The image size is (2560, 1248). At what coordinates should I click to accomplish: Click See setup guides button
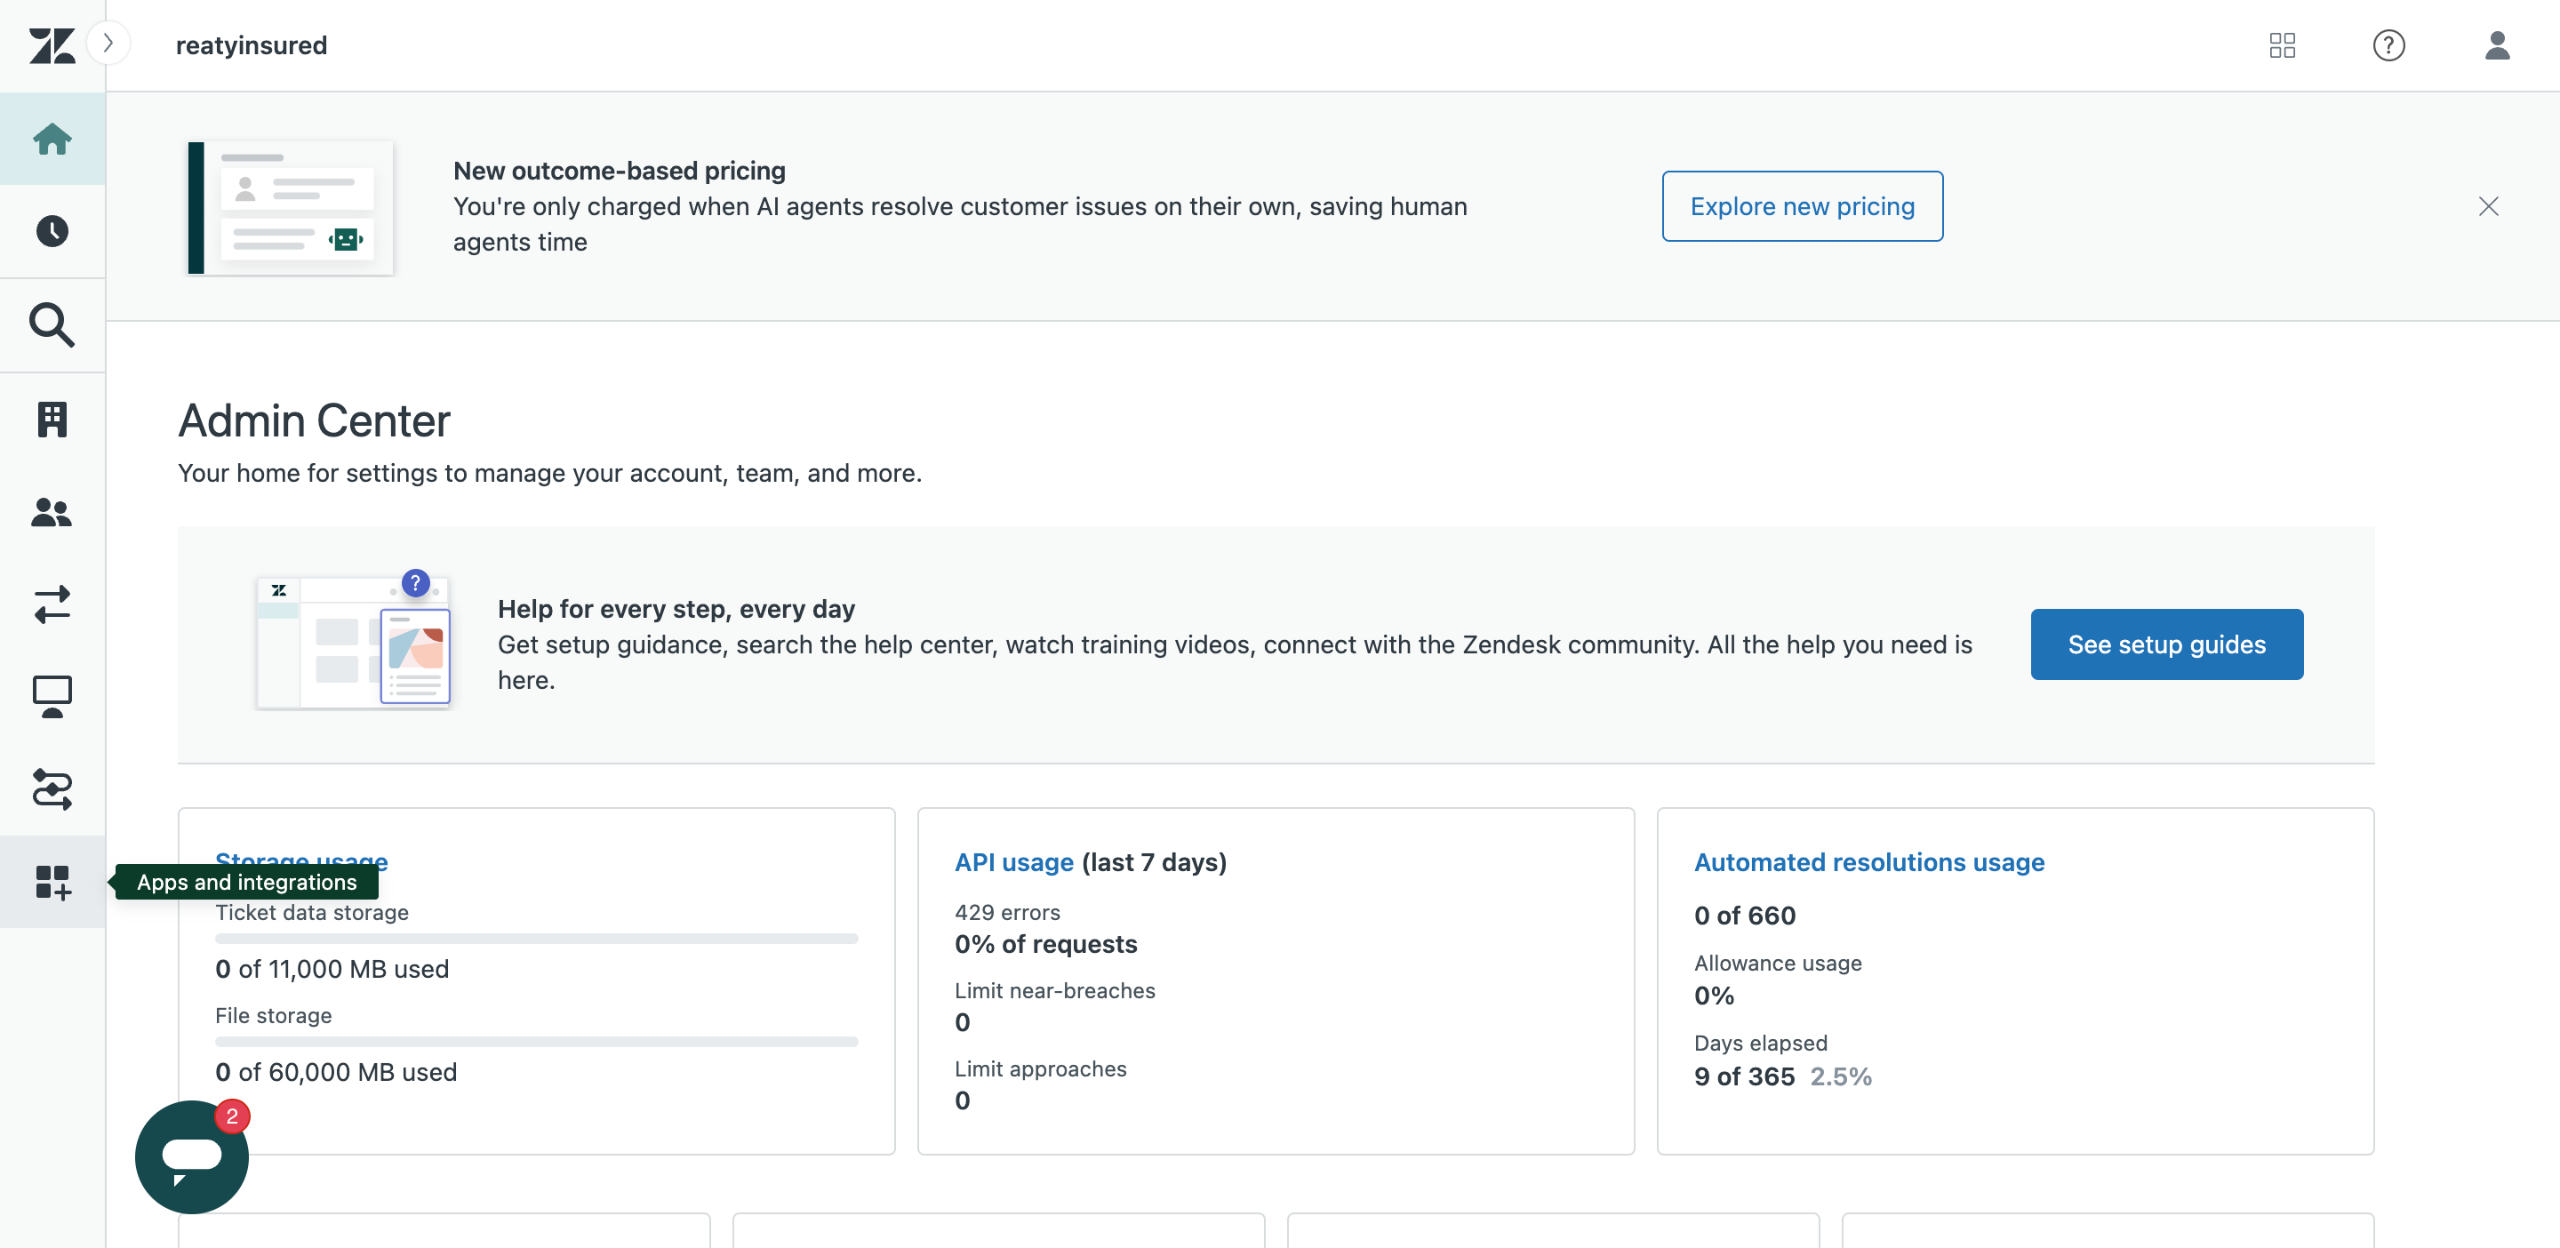coord(2166,644)
